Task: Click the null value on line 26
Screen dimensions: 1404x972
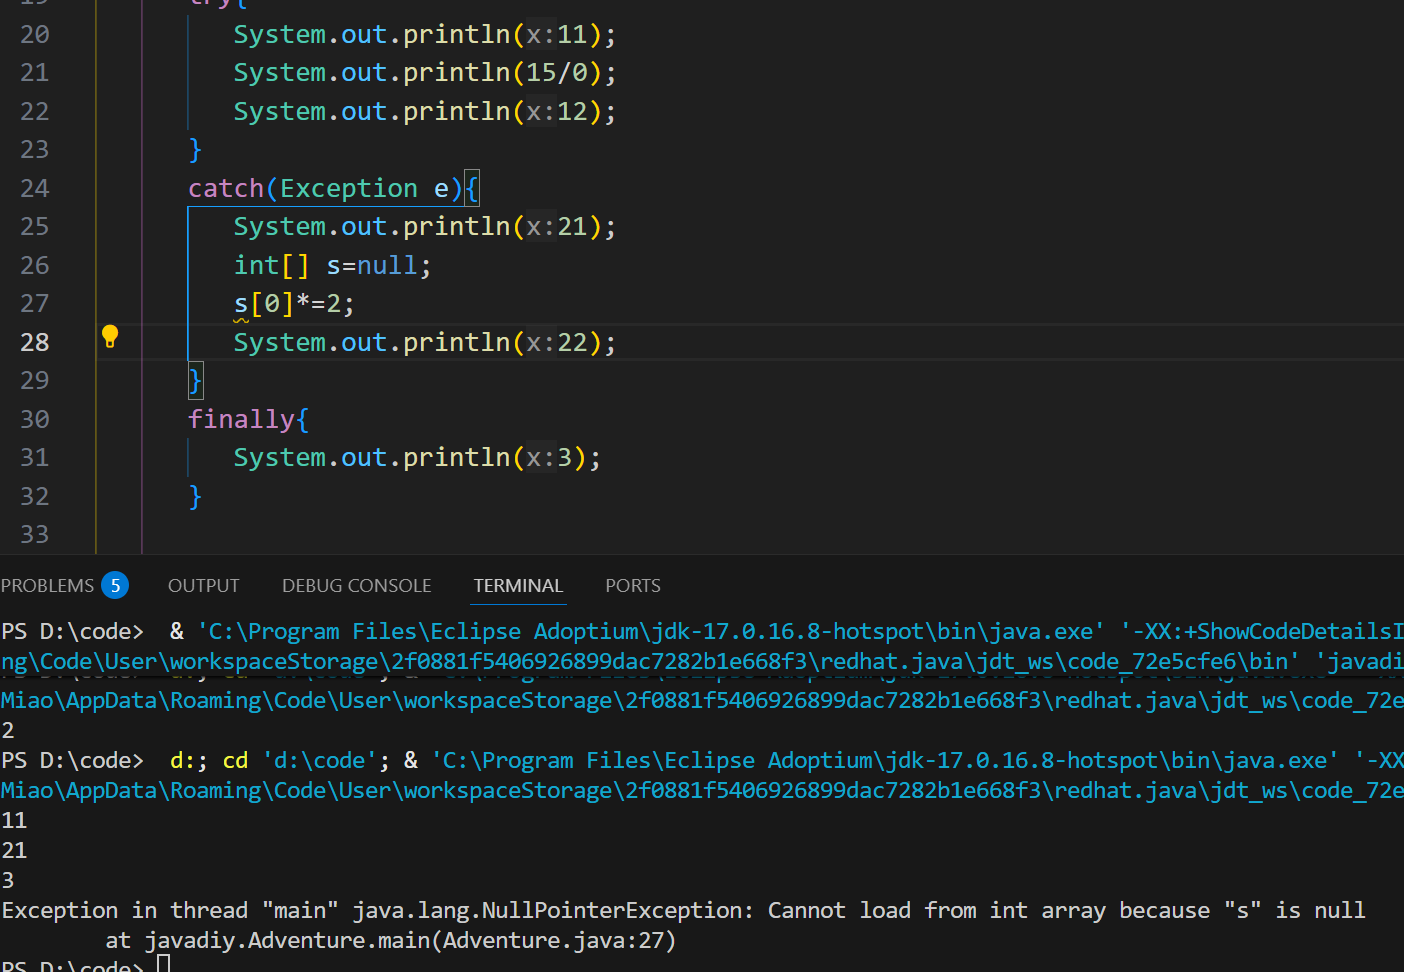Action: [x=387, y=265]
